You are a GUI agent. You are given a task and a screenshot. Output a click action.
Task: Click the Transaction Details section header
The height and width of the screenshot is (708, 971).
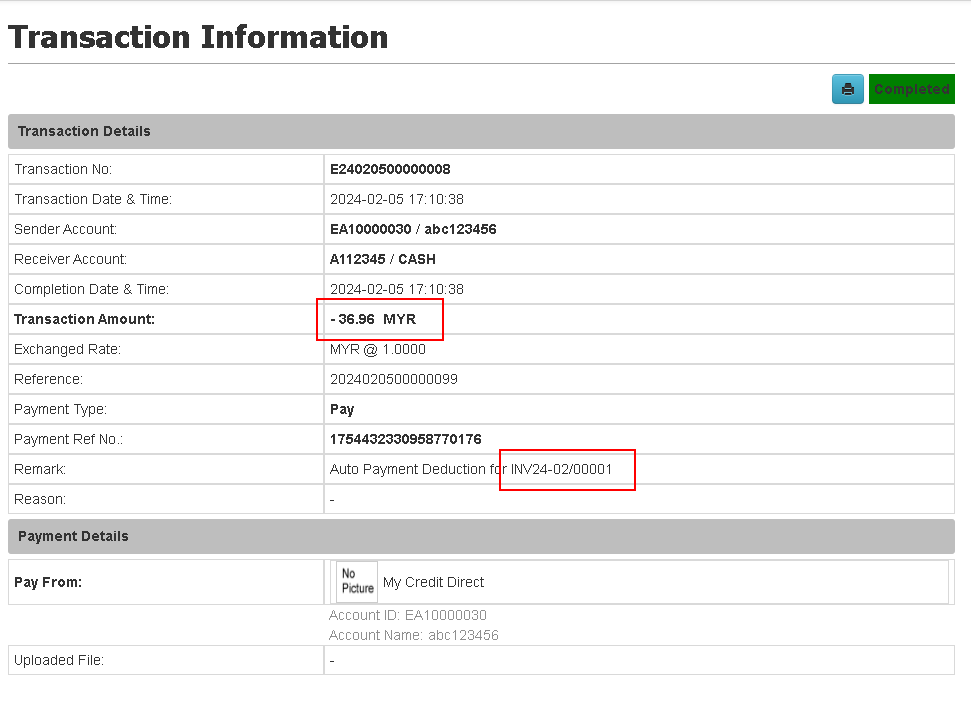click(x=84, y=131)
